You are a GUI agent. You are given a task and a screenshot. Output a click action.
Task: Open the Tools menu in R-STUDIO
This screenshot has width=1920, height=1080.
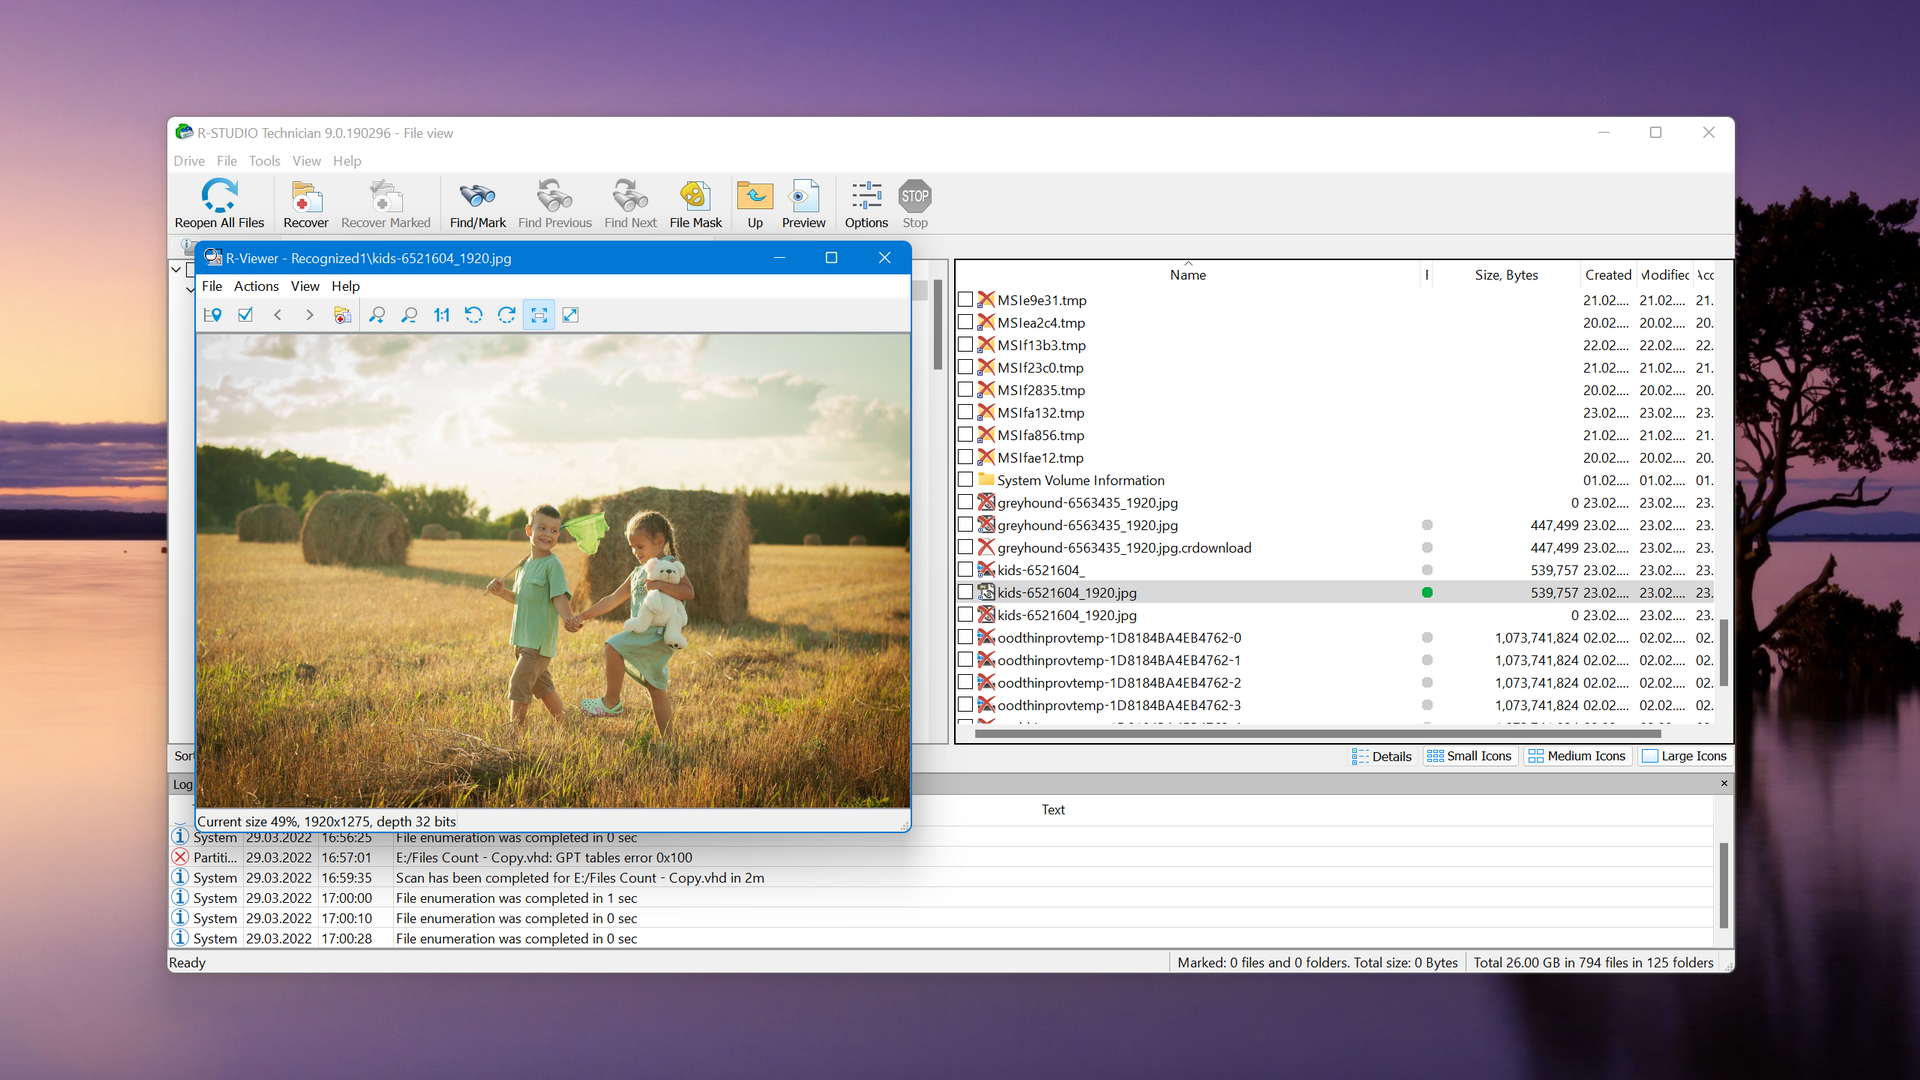tap(264, 161)
